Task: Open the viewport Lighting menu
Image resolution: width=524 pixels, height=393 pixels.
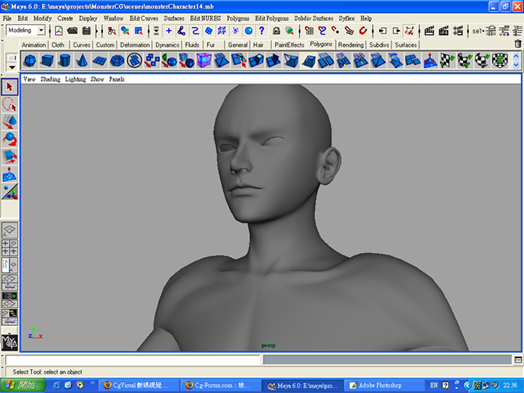Action: click(75, 79)
